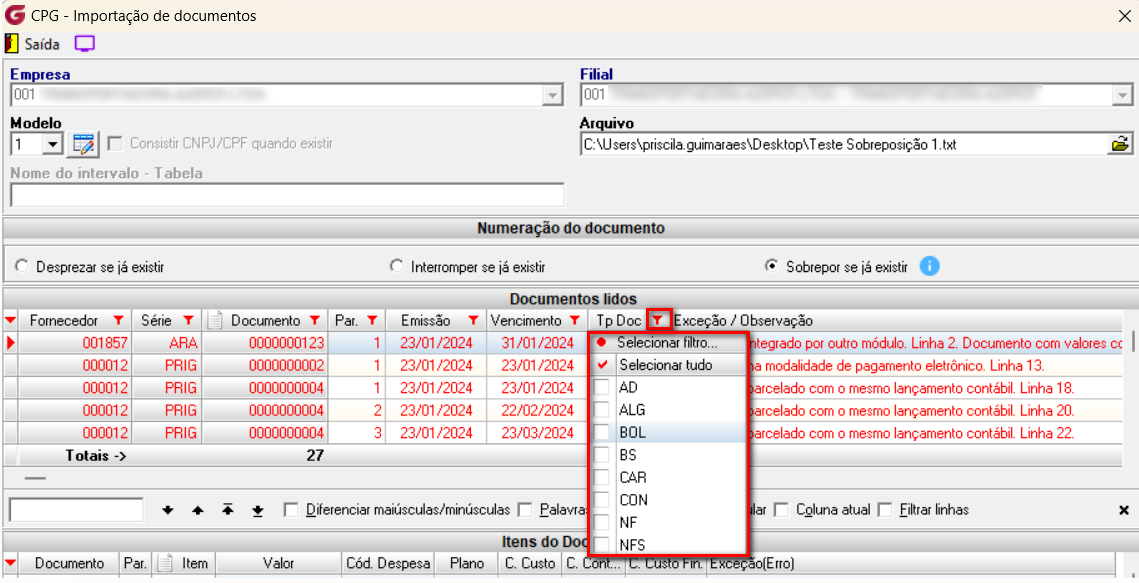Open the Filial dropdown
The height and width of the screenshot is (583, 1139).
[1122, 95]
